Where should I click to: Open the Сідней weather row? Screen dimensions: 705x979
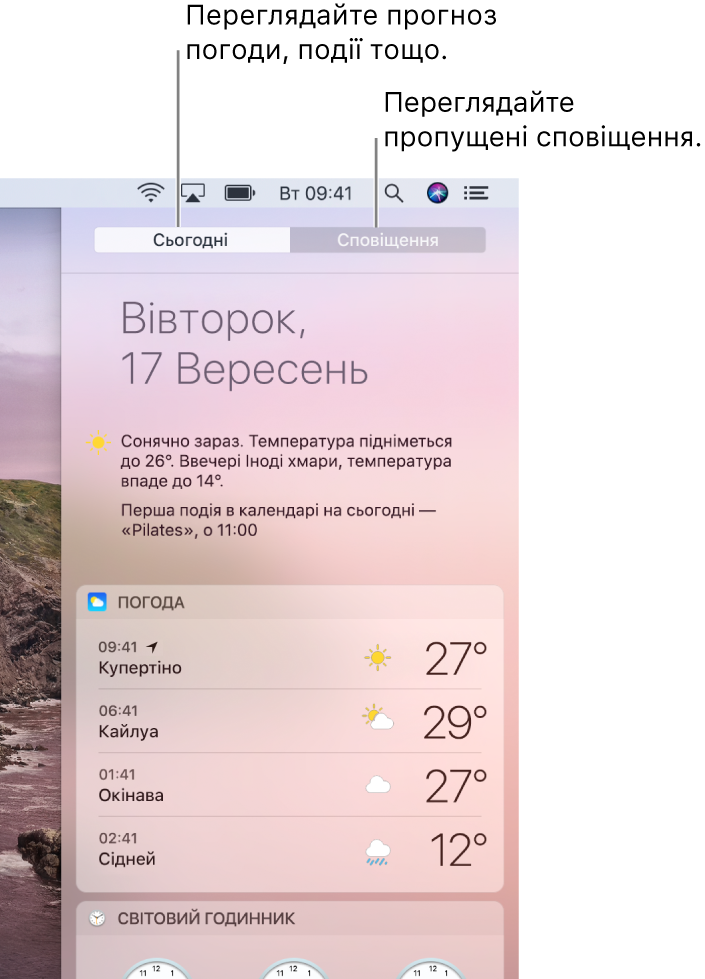click(290, 849)
